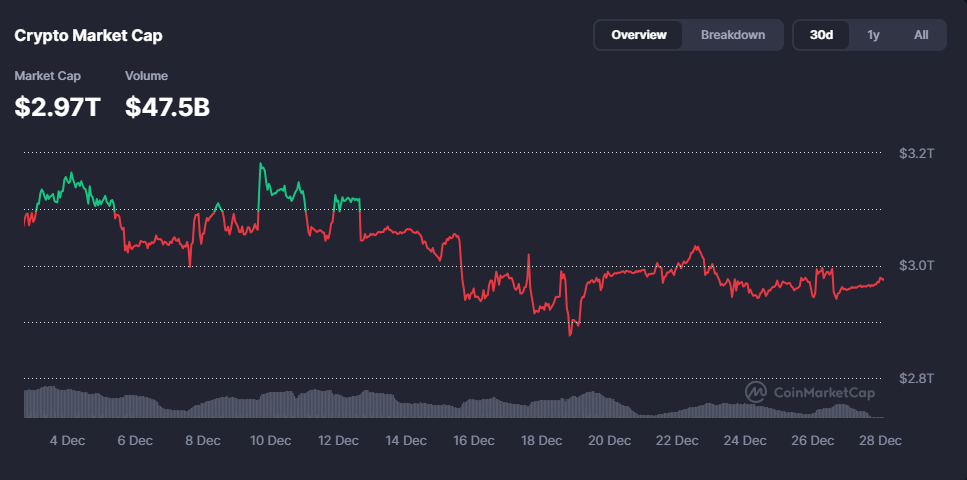
Task: Click the $3.2T y-axis label
Action: click(915, 154)
